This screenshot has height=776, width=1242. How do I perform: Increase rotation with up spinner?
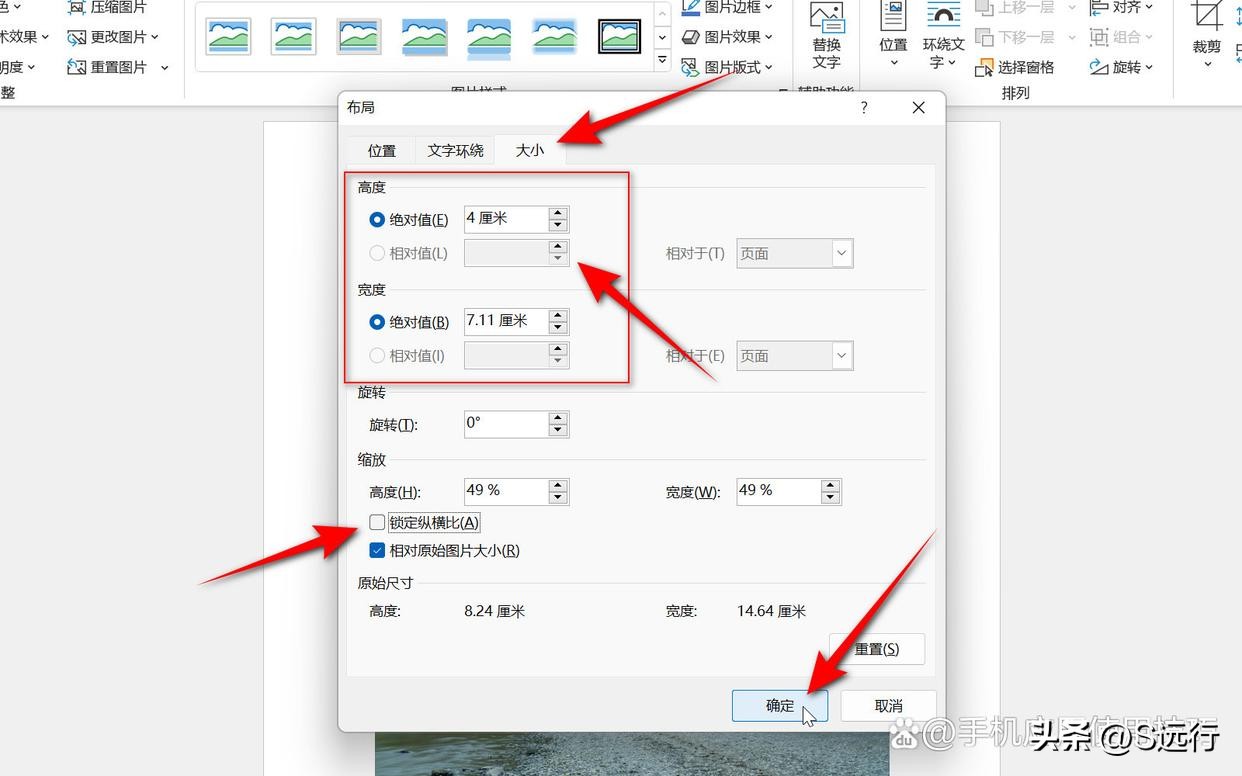[558, 418]
